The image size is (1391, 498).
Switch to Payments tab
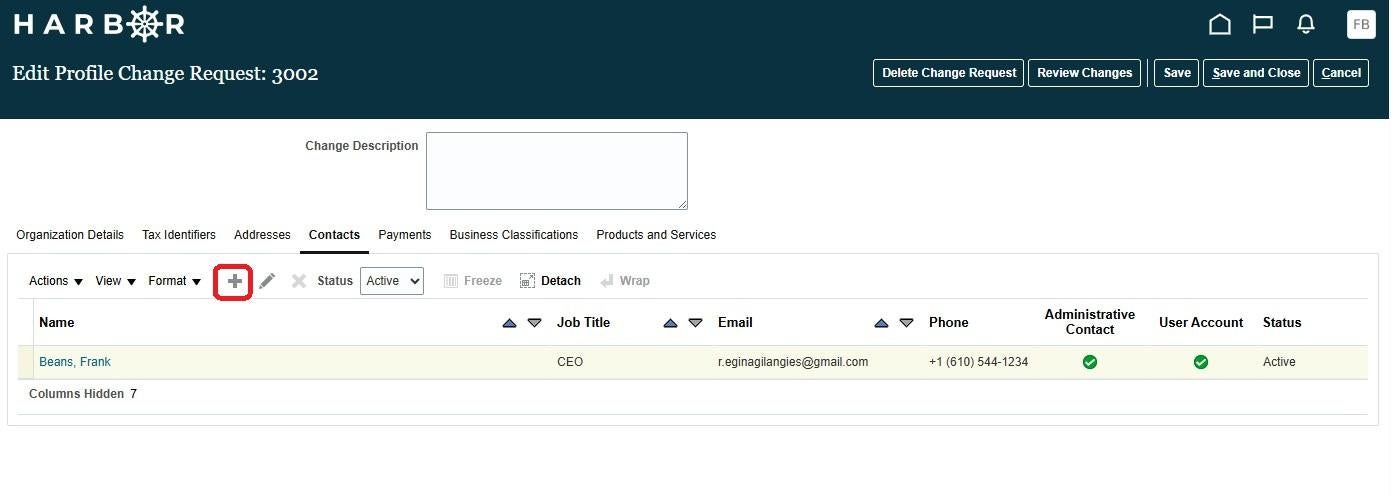[x=404, y=235]
